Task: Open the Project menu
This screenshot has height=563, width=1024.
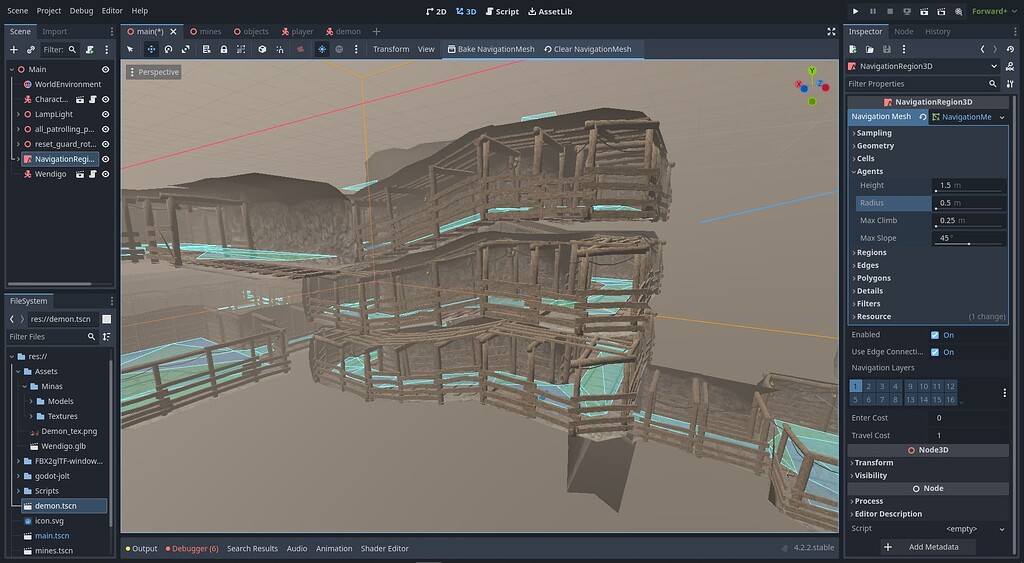Action: point(48,11)
